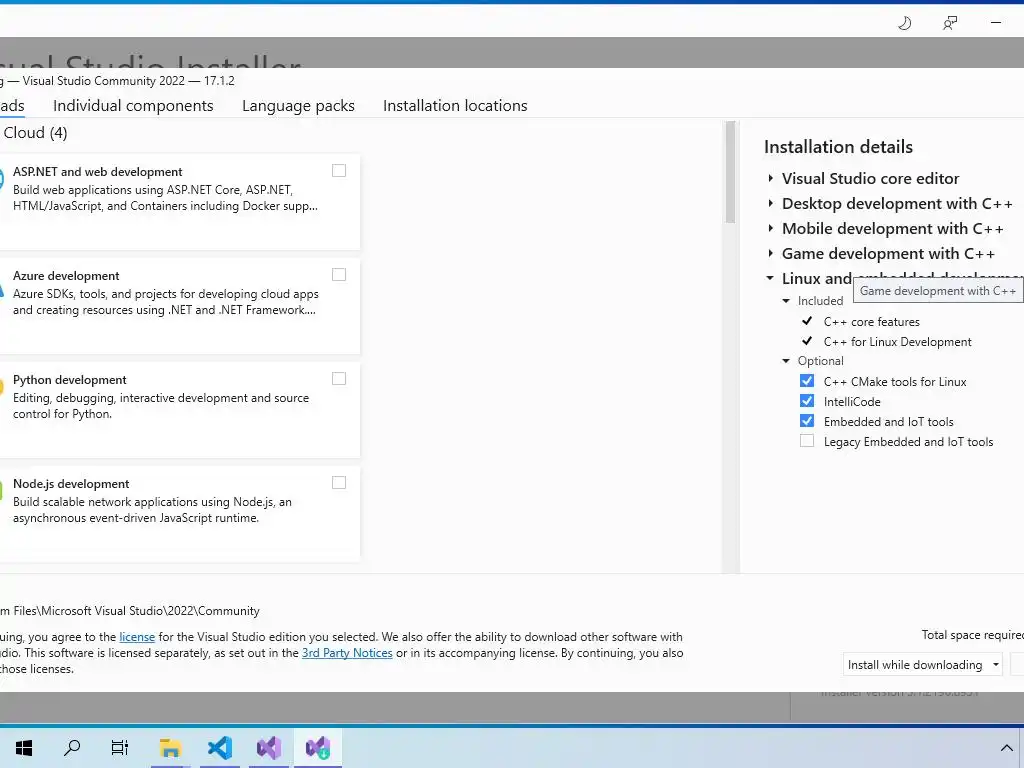Open the 3rd Party Notices link
1024x768 pixels.
point(347,653)
